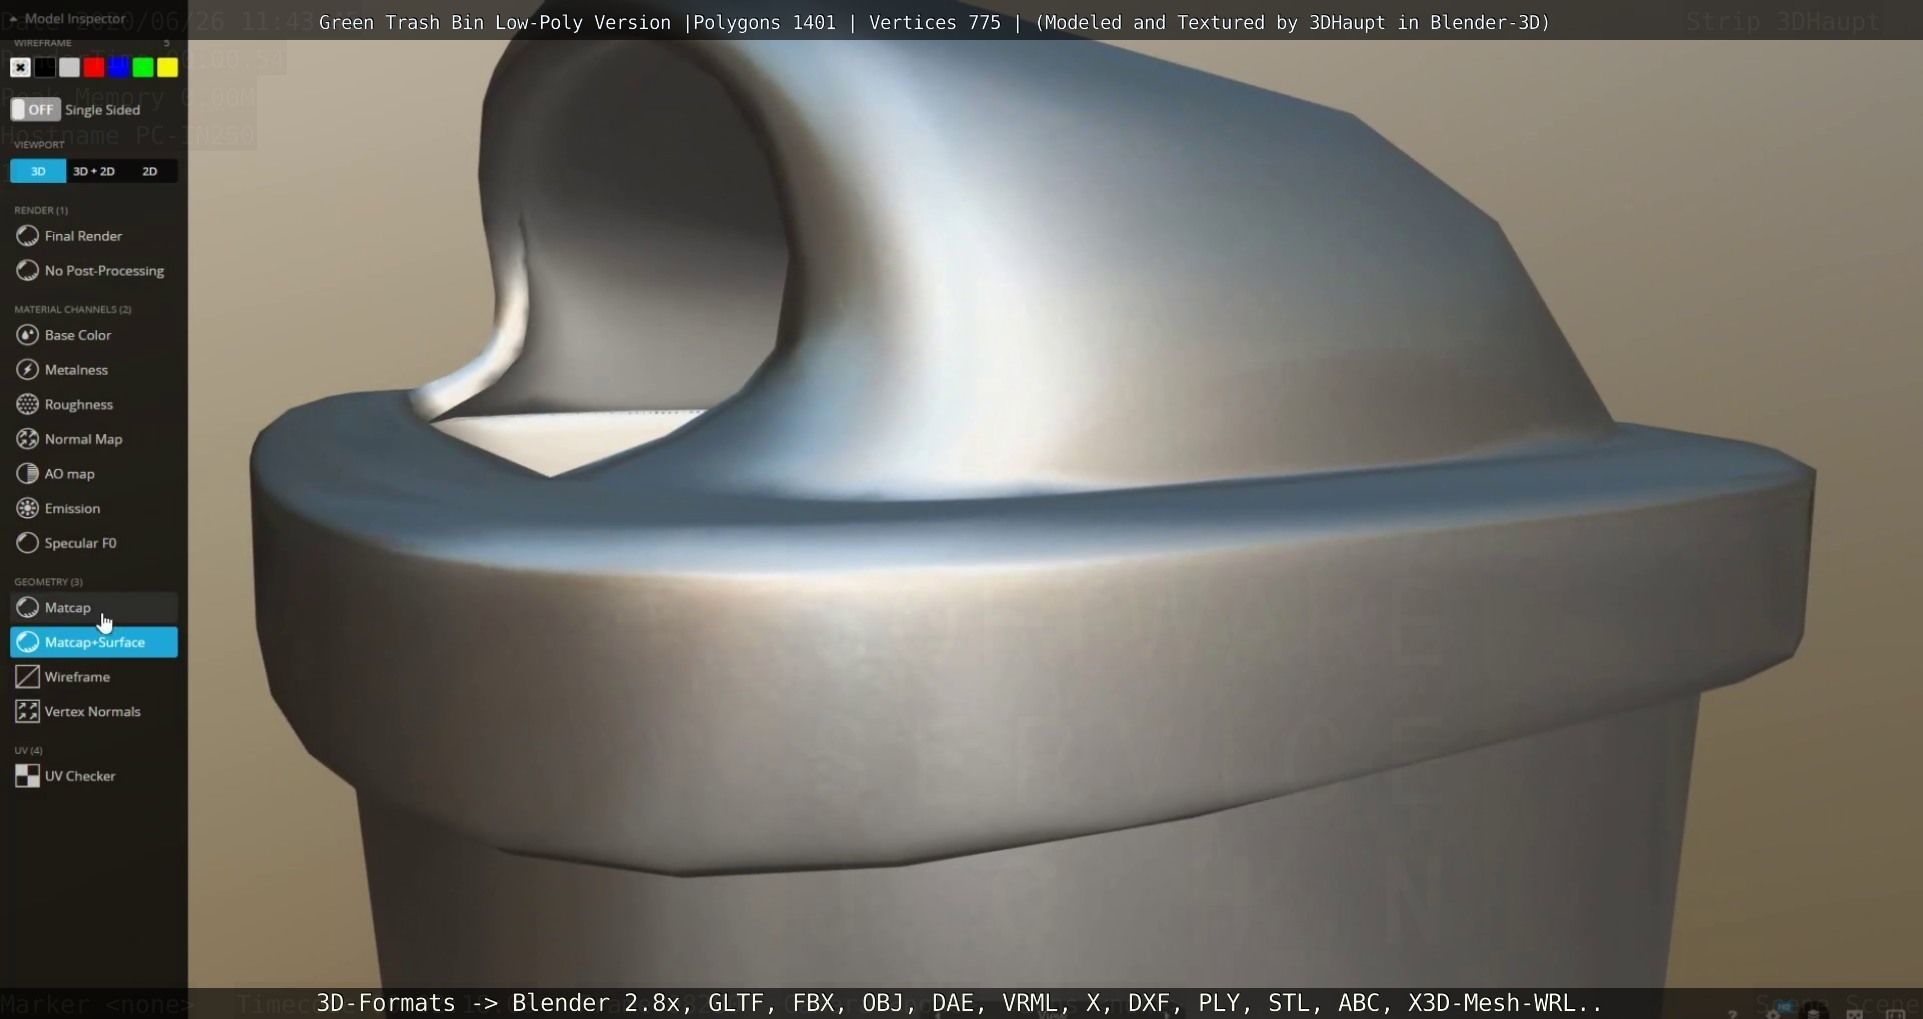Switch viewport to 3D + 2D tab
This screenshot has height=1019, width=1923.
click(94, 171)
